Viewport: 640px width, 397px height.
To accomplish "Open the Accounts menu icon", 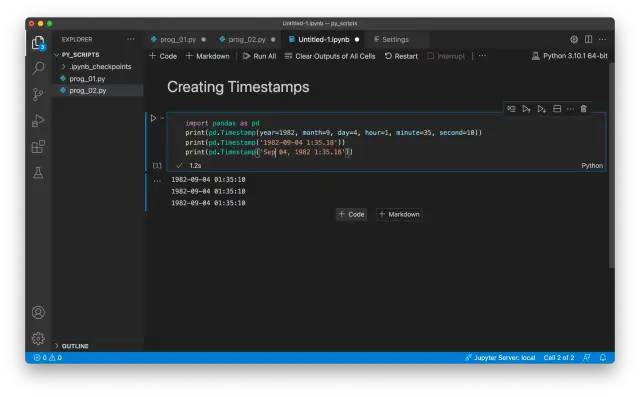I will pos(38,312).
